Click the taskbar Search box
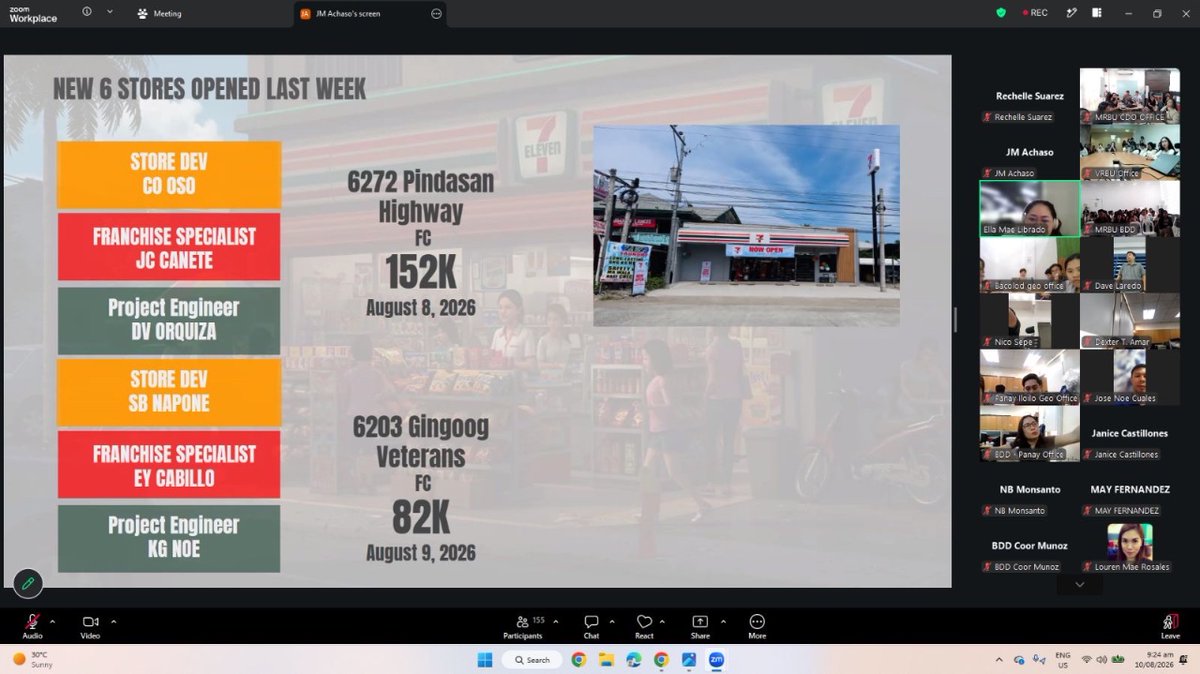 coord(531,660)
